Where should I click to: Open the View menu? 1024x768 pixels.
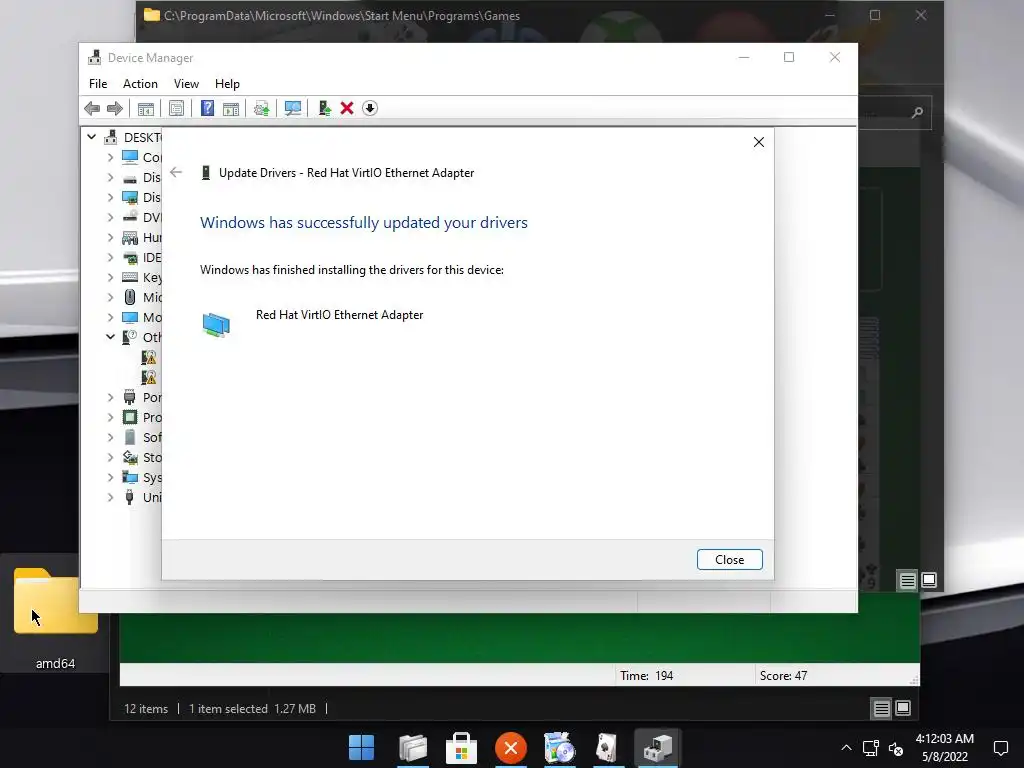click(x=186, y=84)
